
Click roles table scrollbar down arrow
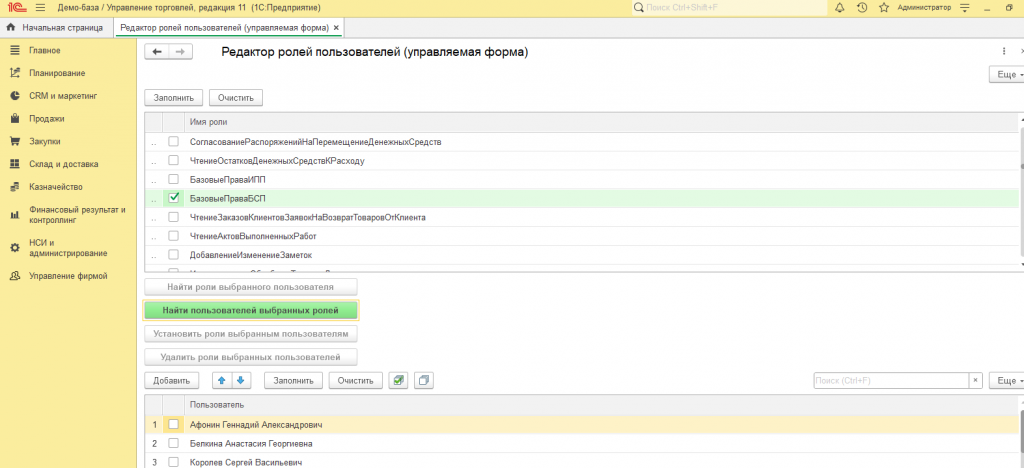(x=1021, y=264)
